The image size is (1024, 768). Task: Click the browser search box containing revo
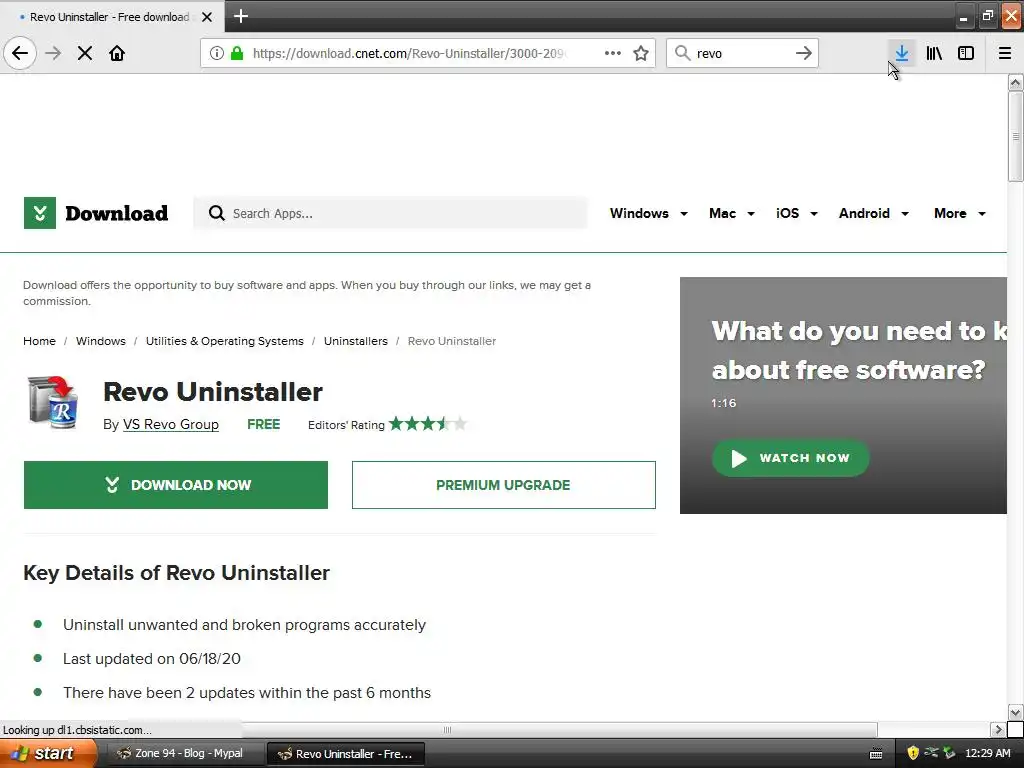742,53
